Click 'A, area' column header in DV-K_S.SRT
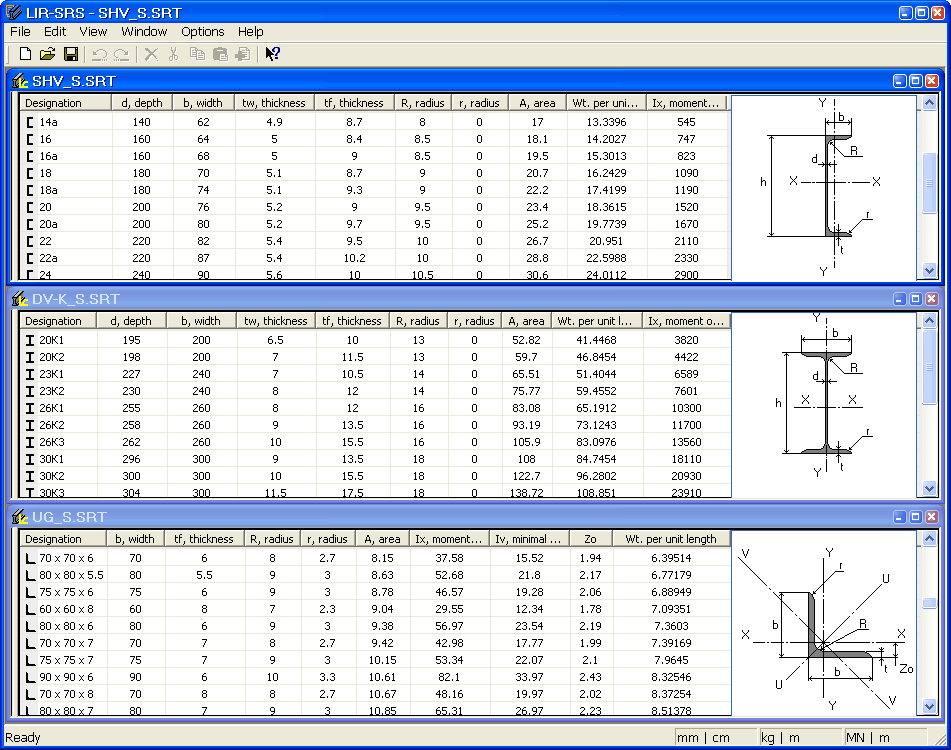Image resolution: width=951 pixels, height=750 pixels. coord(525,321)
